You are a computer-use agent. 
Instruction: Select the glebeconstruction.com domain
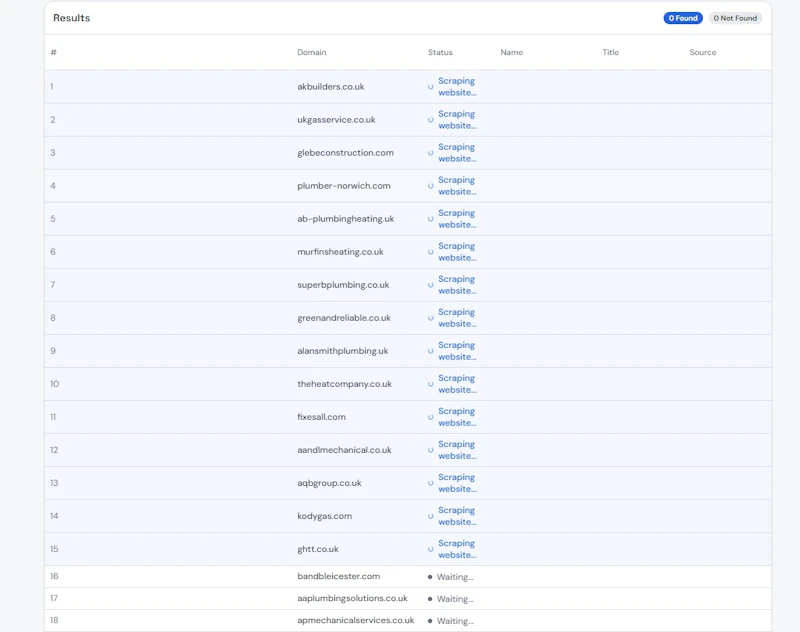coord(345,153)
